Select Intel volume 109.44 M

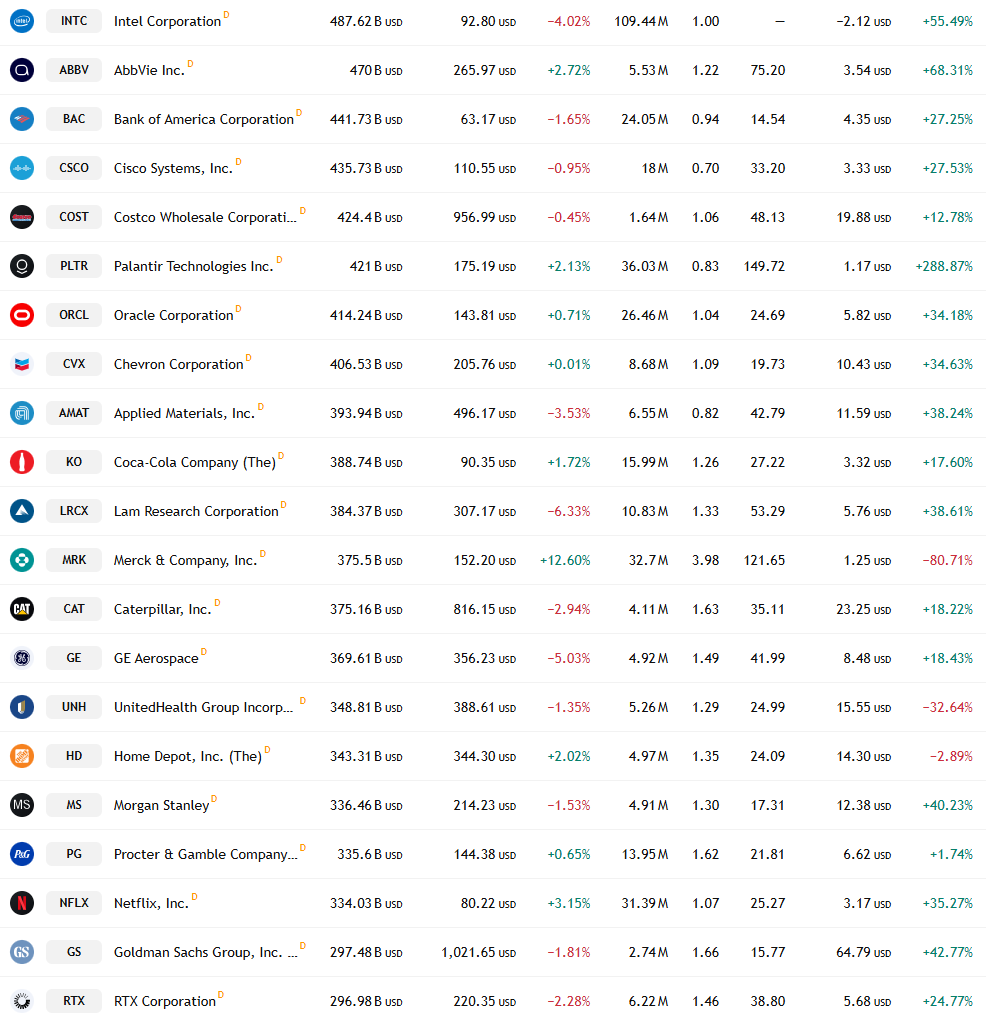641,22
